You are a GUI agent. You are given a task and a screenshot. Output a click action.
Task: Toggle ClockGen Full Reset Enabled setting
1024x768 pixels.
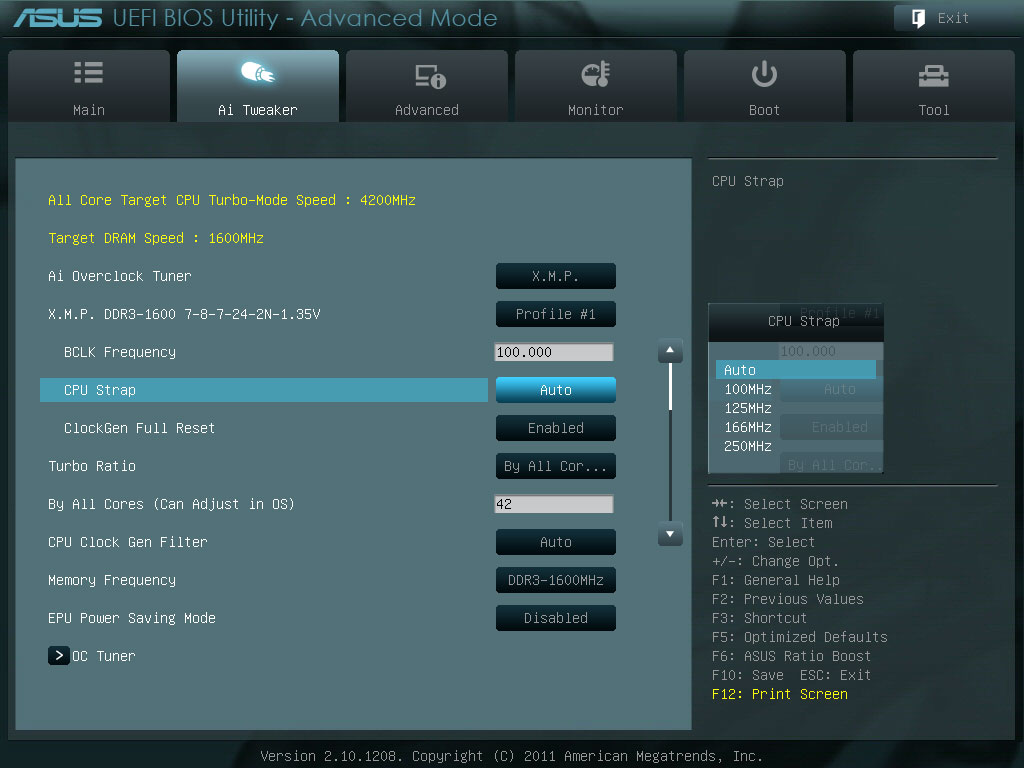coord(555,428)
